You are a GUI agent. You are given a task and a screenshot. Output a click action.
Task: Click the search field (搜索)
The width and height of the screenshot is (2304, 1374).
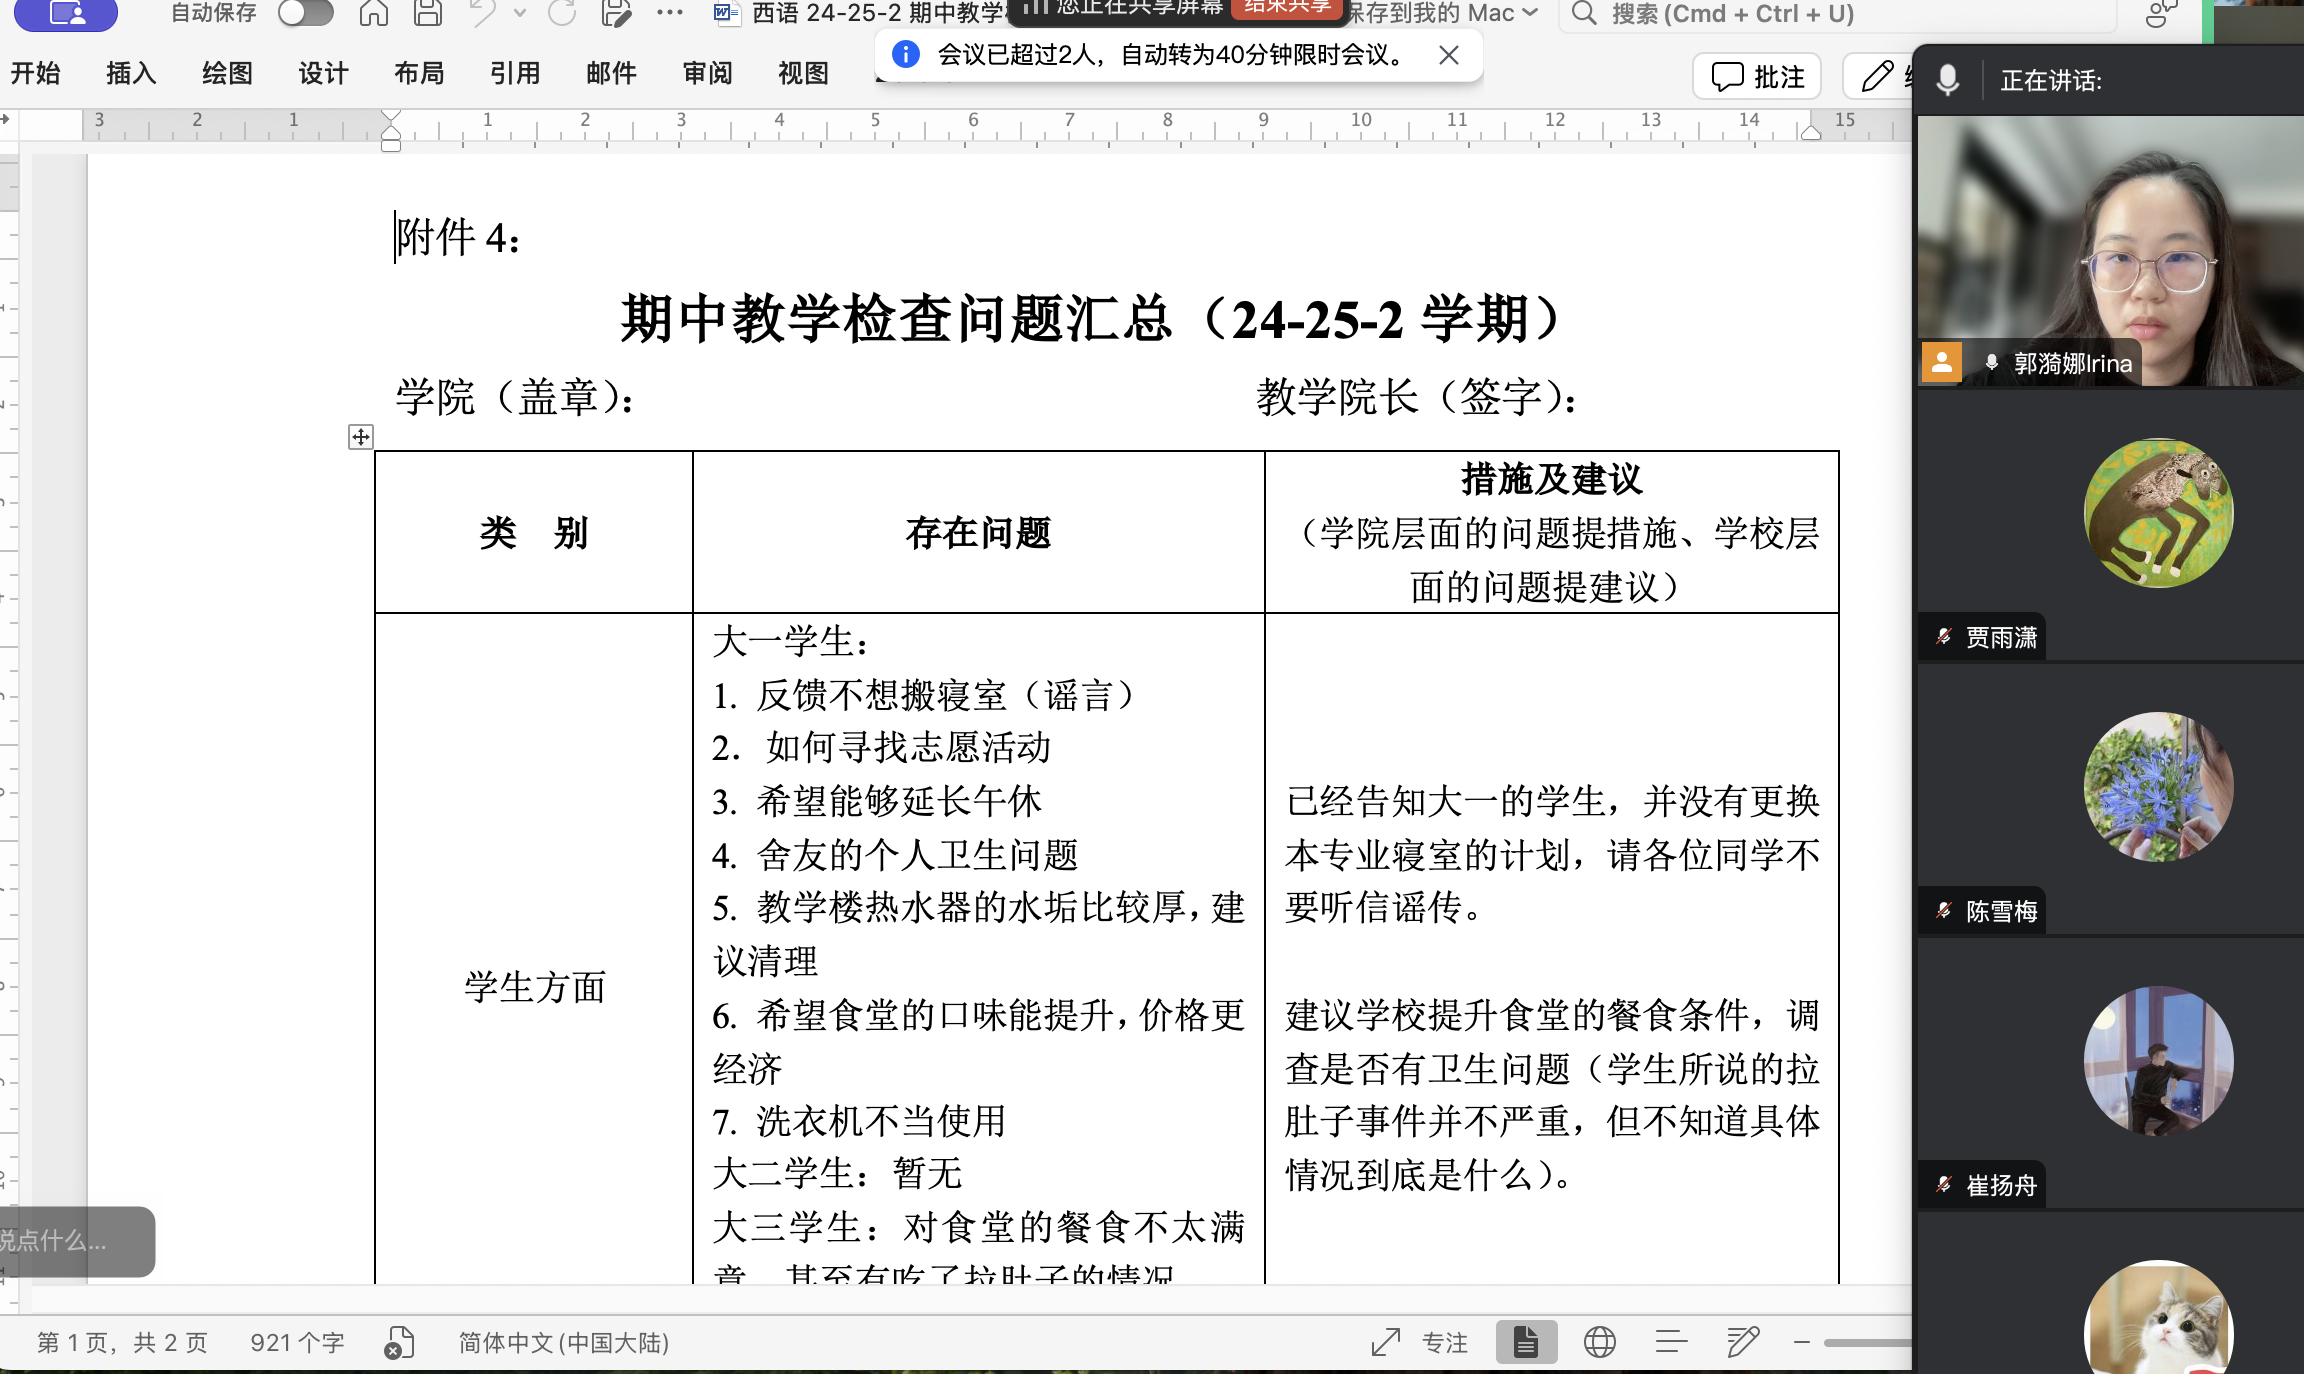click(x=1838, y=14)
